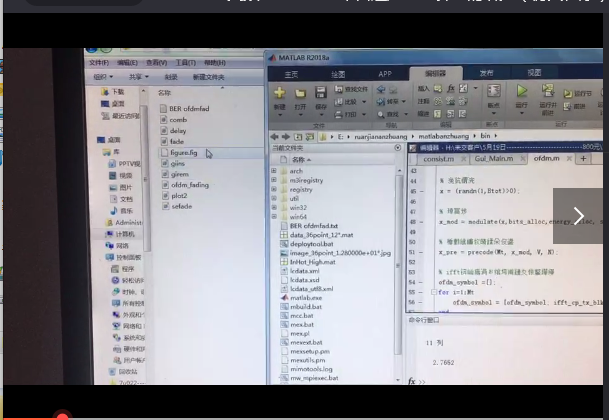
Task: Click the Breakpoints icon
Action: pyautogui.click(x=494, y=91)
